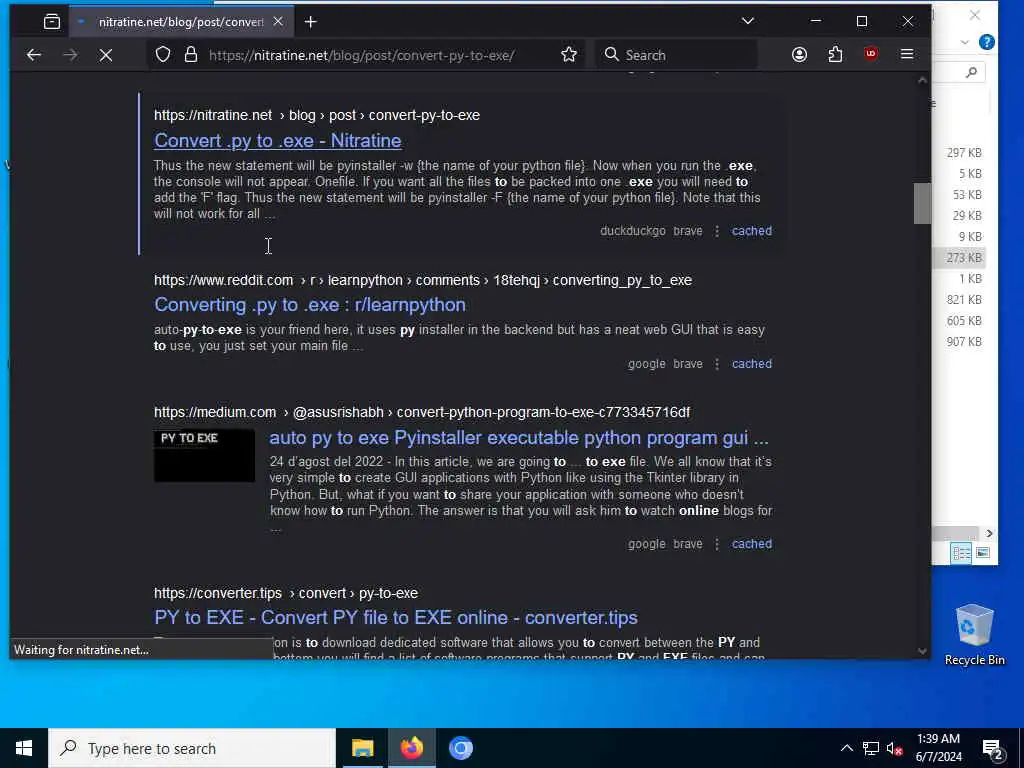Open more options dots for Nitratine result
1024x768 pixels.
(x=717, y=231)
